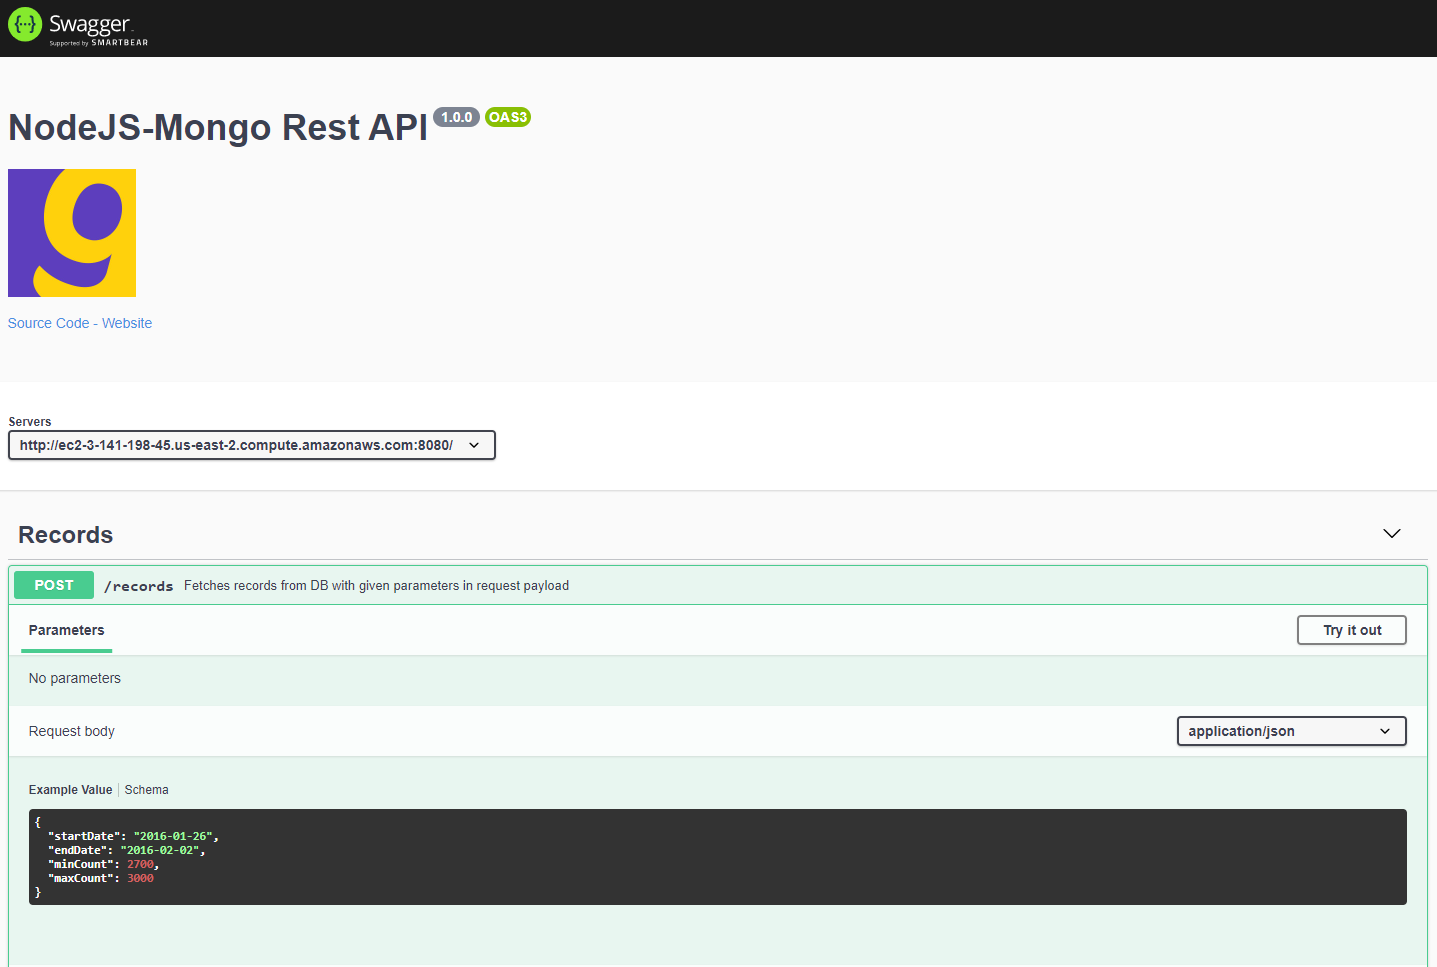Click the JSON example code block
The width and height of the screenshot is (1437, 967).
click(x=718, y=857)
